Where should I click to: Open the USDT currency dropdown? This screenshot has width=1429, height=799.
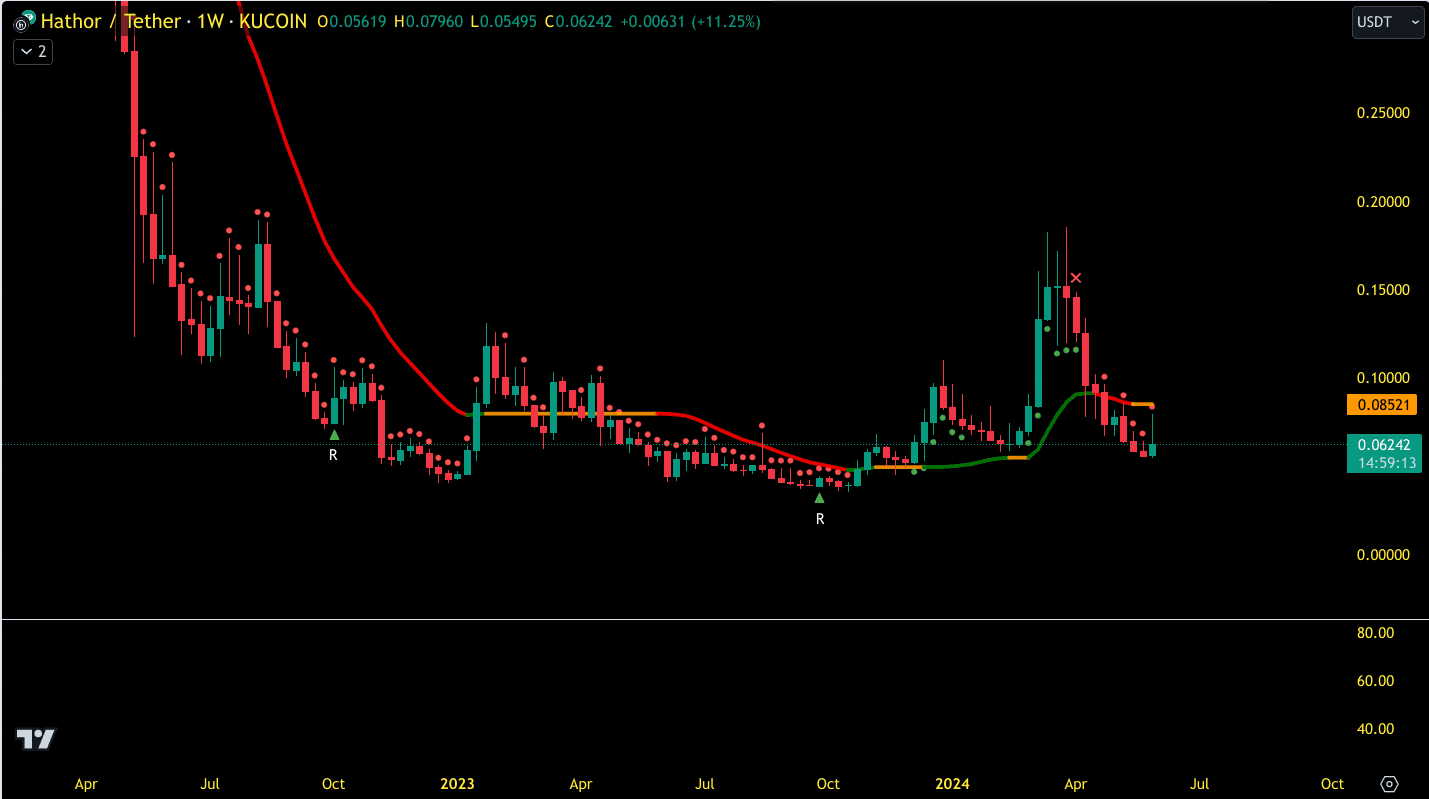pos(1388,21)
